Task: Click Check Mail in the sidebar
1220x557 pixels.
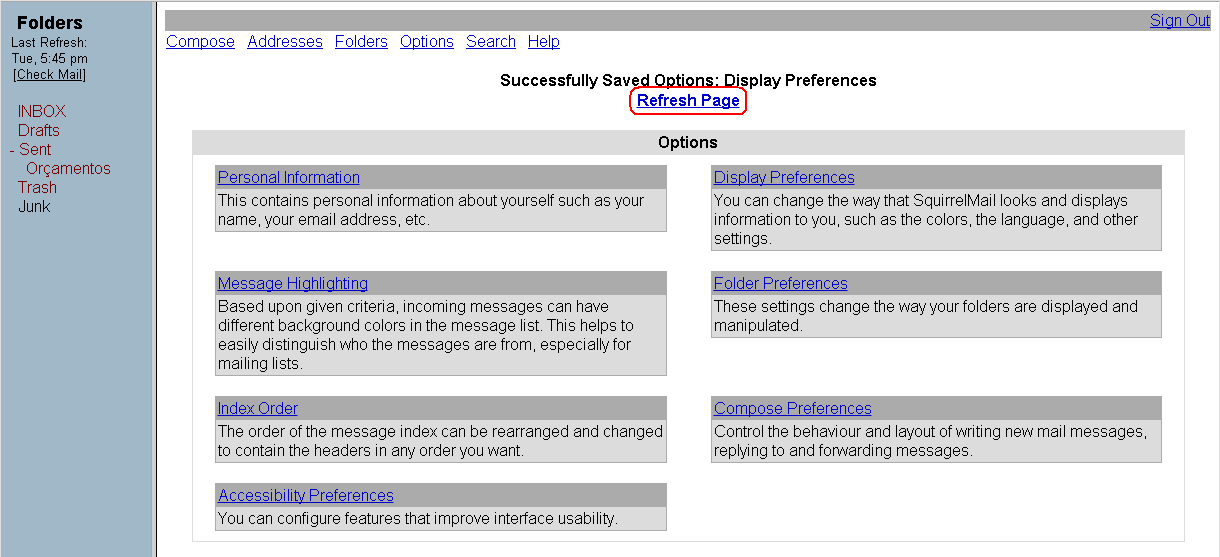Action: coord(50,75)
